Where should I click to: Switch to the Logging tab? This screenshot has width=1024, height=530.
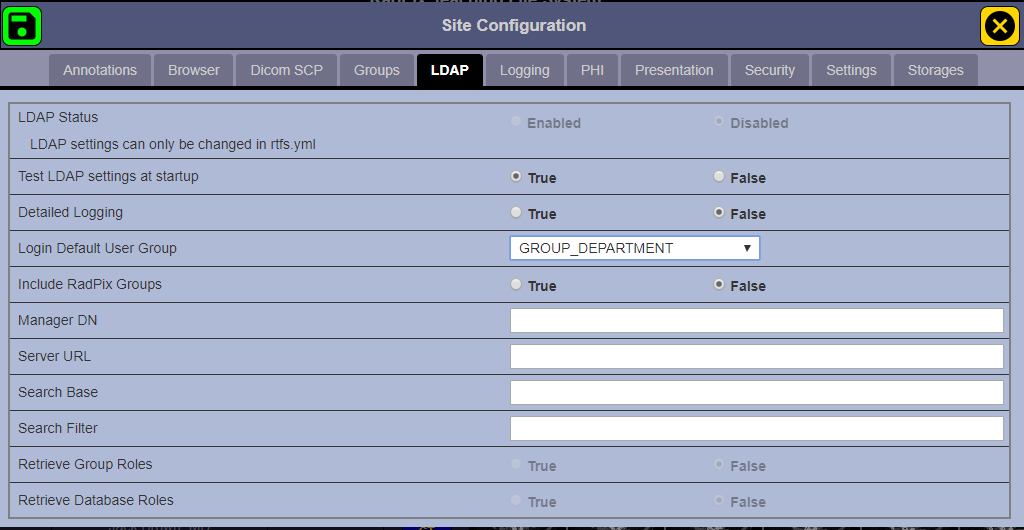[x=524, y=70]
